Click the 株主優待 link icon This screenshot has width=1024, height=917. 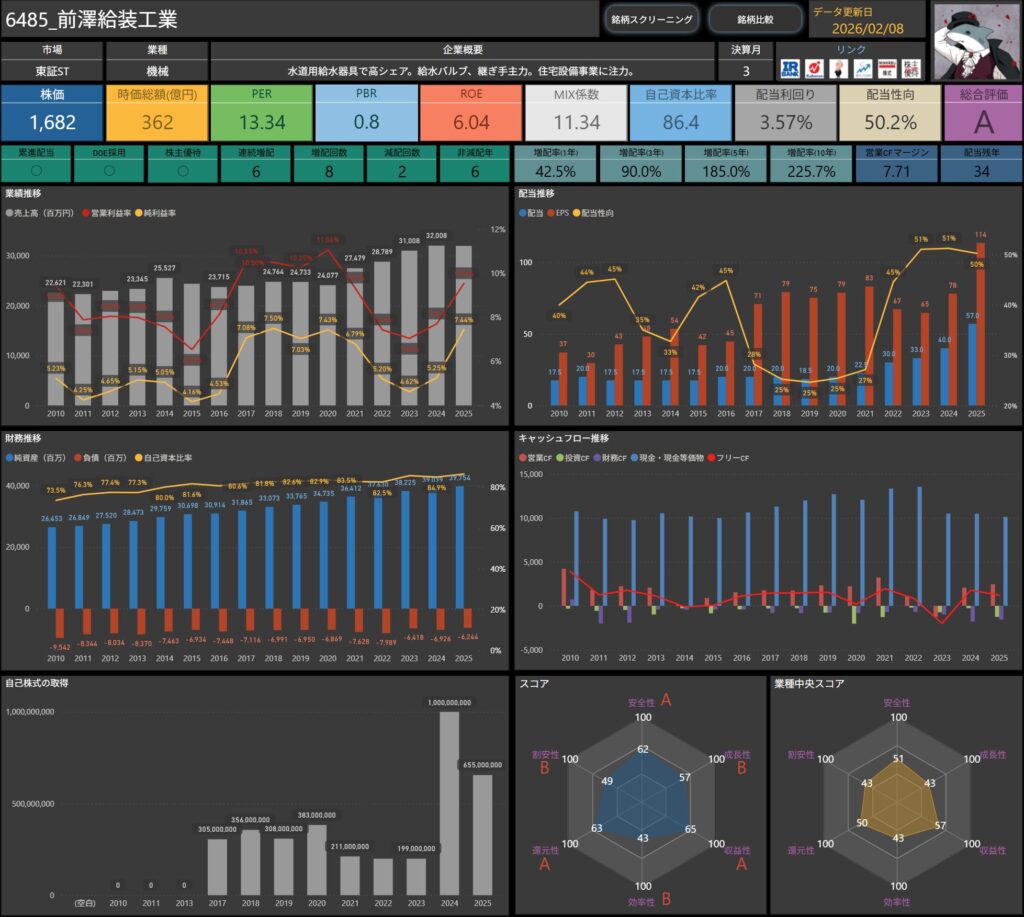(x=910, y=68)
